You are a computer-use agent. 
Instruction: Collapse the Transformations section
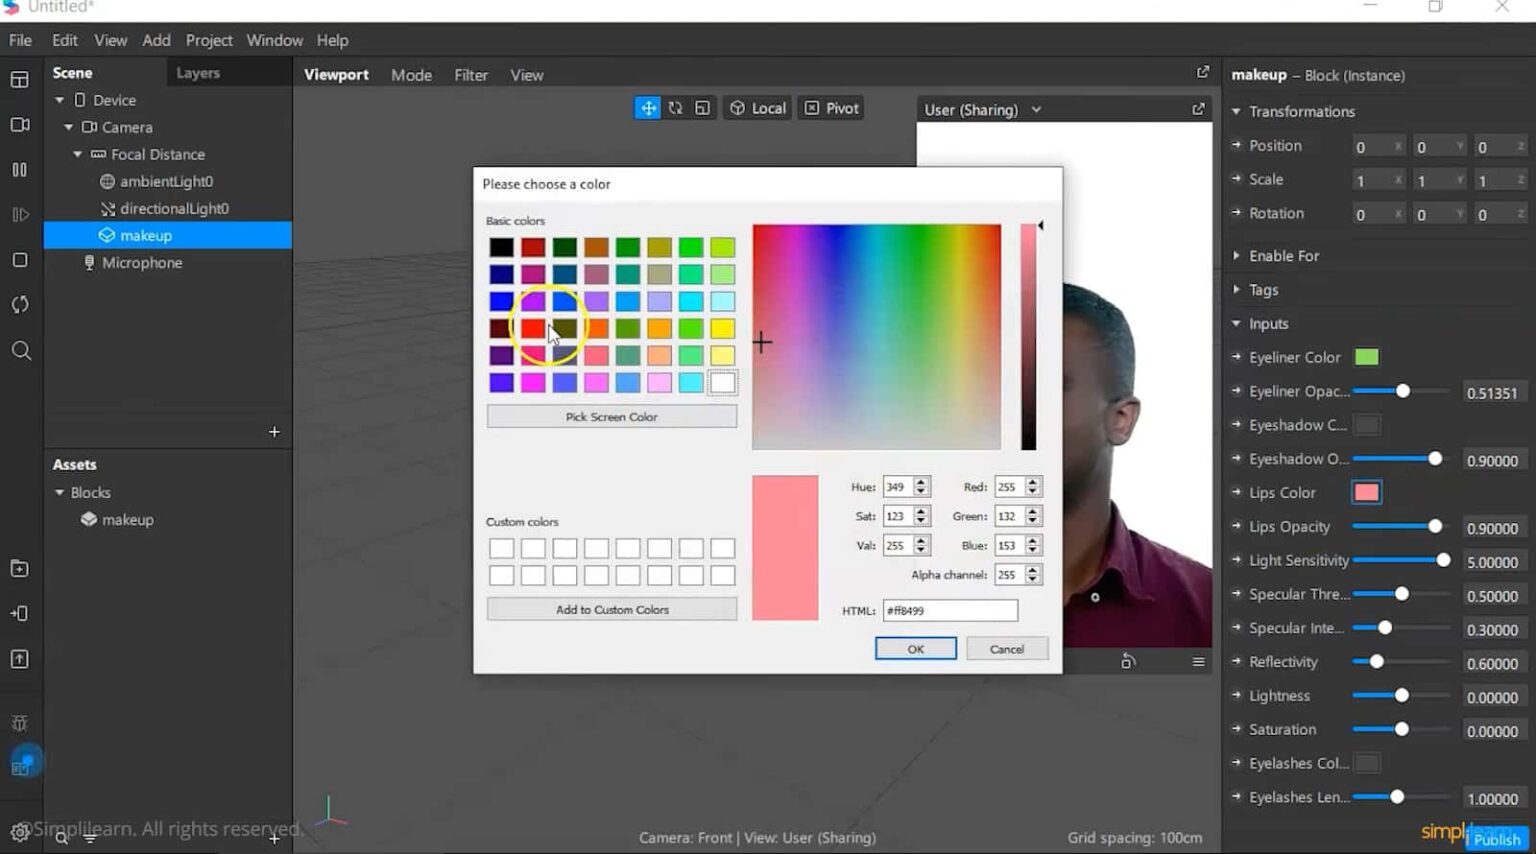pyautogui.click(x=1237, y=111)
